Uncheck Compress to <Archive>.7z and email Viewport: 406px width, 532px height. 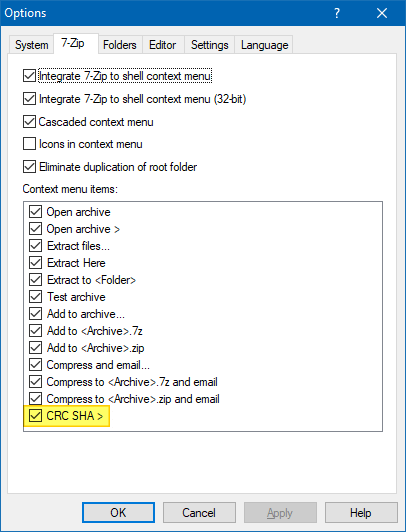pos(35,382)
